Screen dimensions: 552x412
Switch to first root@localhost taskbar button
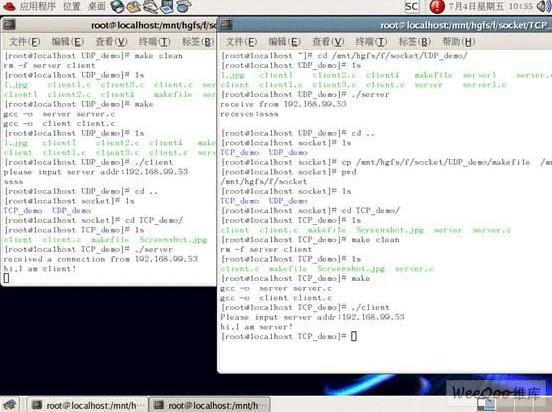pyautogui.click(x=86, y=405)
